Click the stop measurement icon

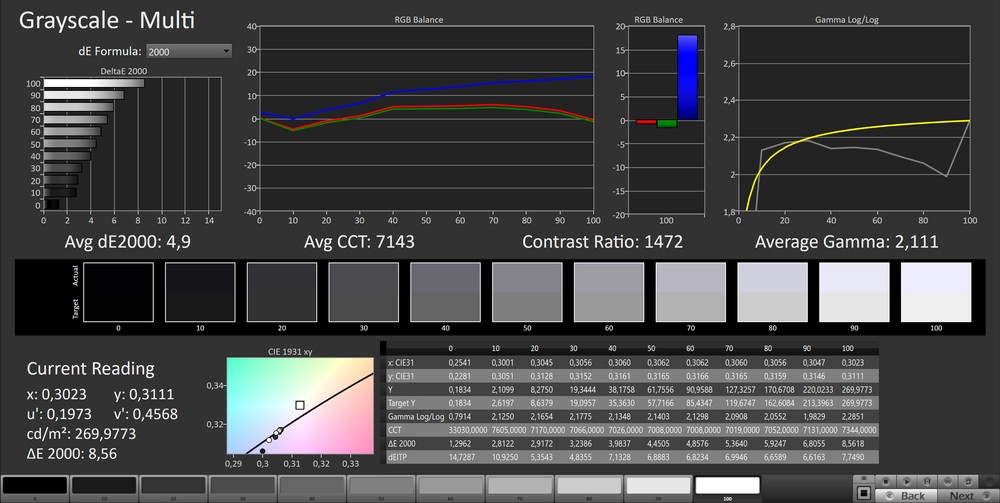point(885,481)
